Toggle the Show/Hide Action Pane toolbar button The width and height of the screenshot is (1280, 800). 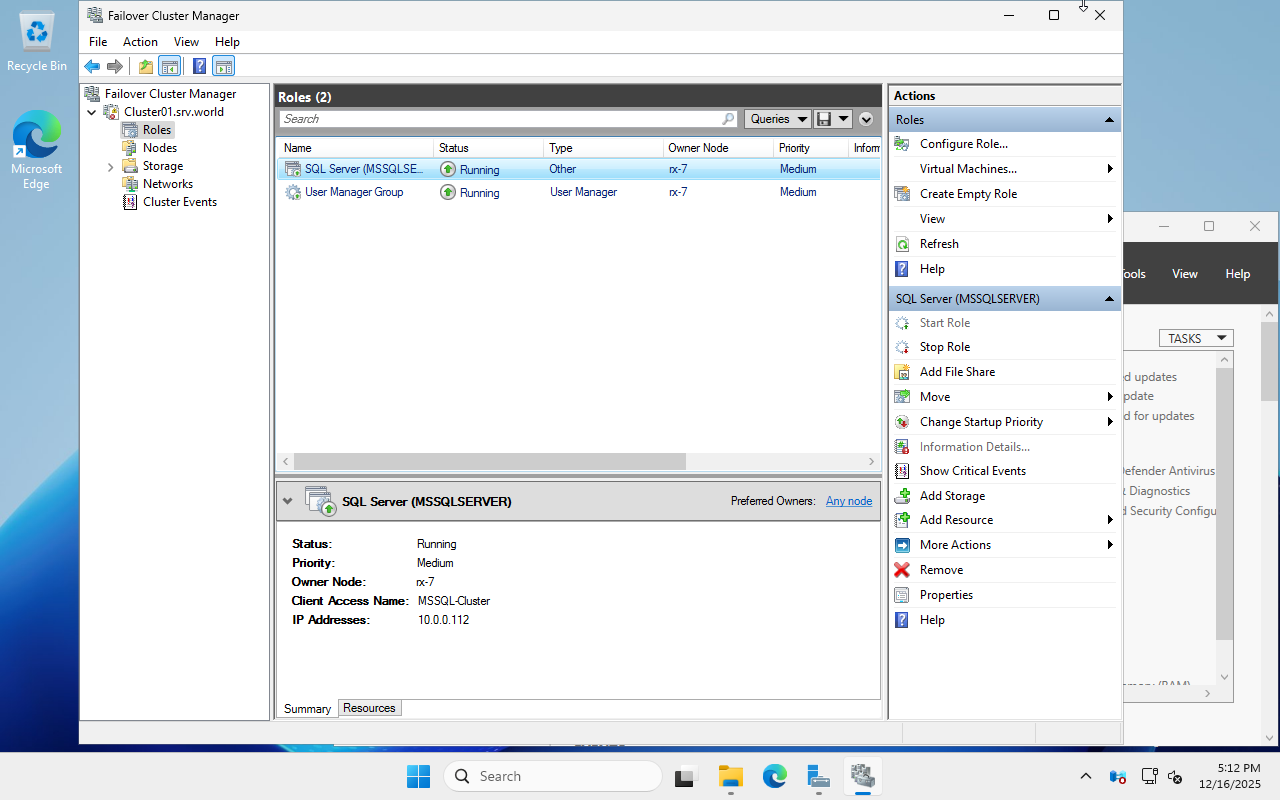coord(223,67)
